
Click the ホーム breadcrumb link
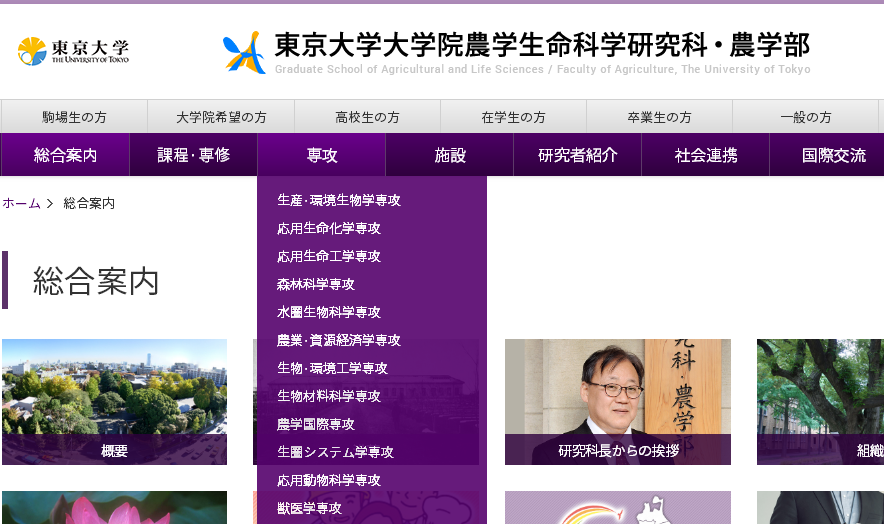(x=21, y=203)
